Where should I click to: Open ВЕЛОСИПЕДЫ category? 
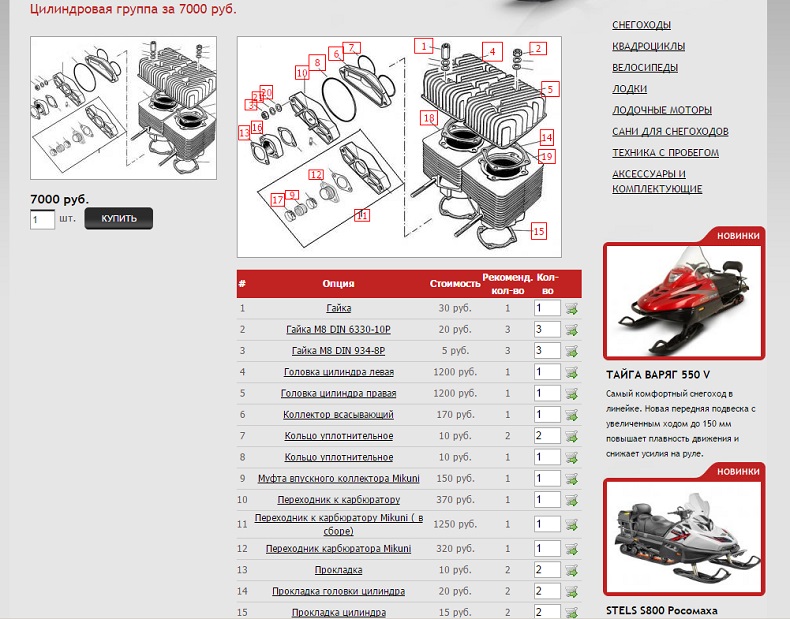(645, 67)
